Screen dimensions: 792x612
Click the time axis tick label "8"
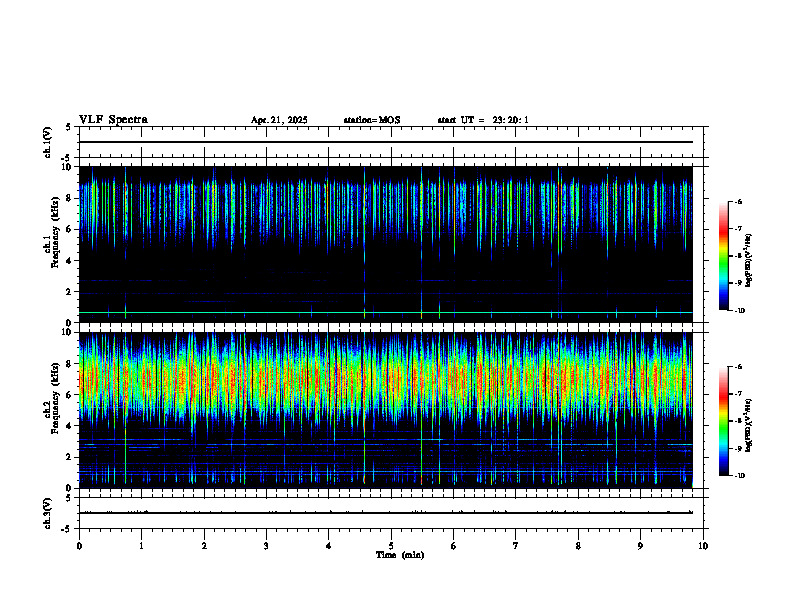[x=578, y=546]
